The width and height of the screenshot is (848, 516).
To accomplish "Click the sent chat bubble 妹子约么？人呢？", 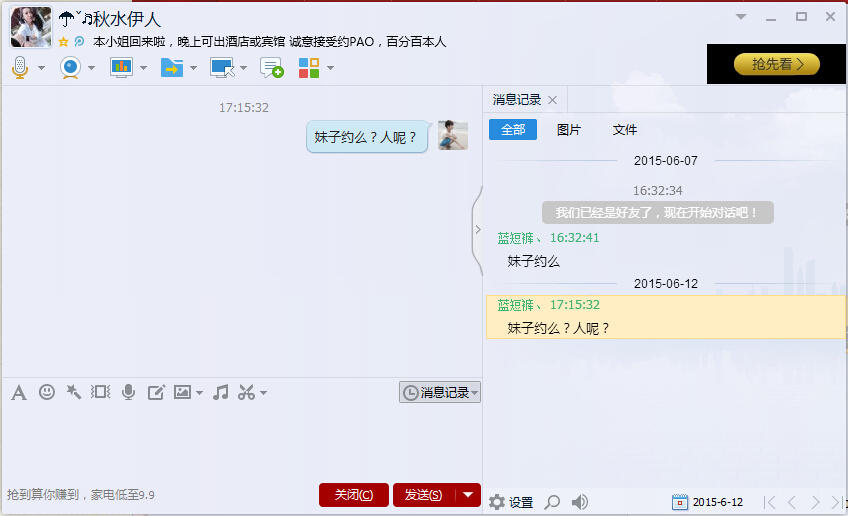I will [x=367, y=137].
